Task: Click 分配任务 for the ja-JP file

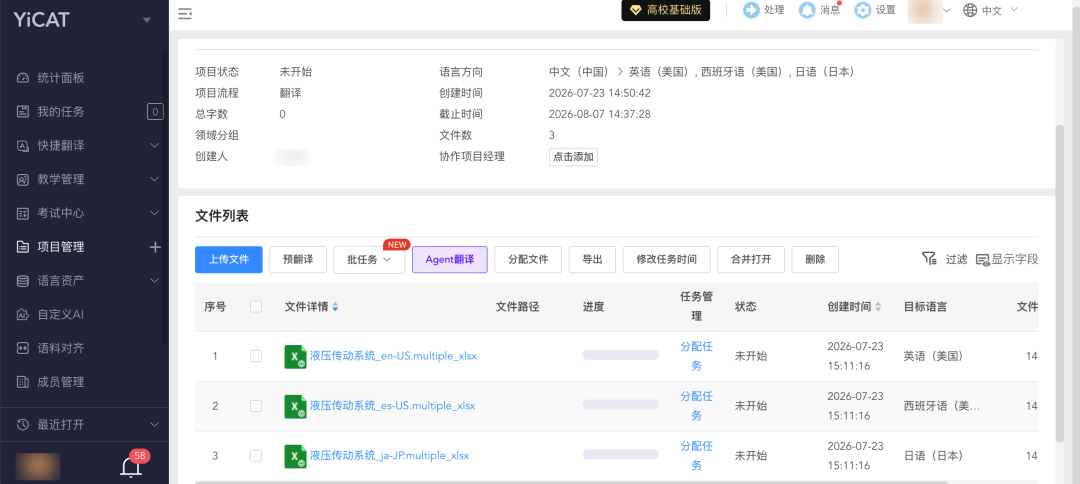Action: click(696, 456)
